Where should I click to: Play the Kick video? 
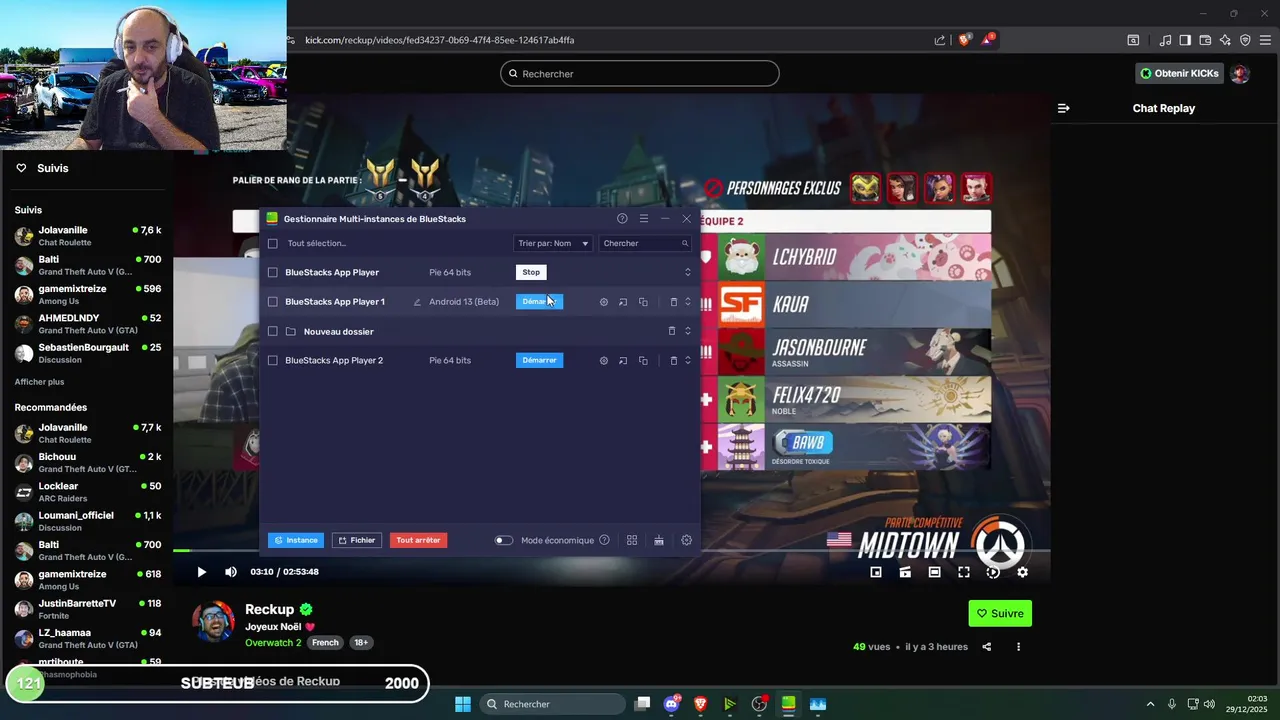point(201,572)
